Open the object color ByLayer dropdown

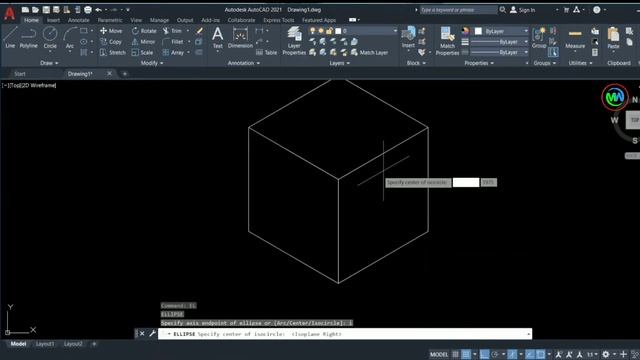pyautogui.click(x=525, y=31)
